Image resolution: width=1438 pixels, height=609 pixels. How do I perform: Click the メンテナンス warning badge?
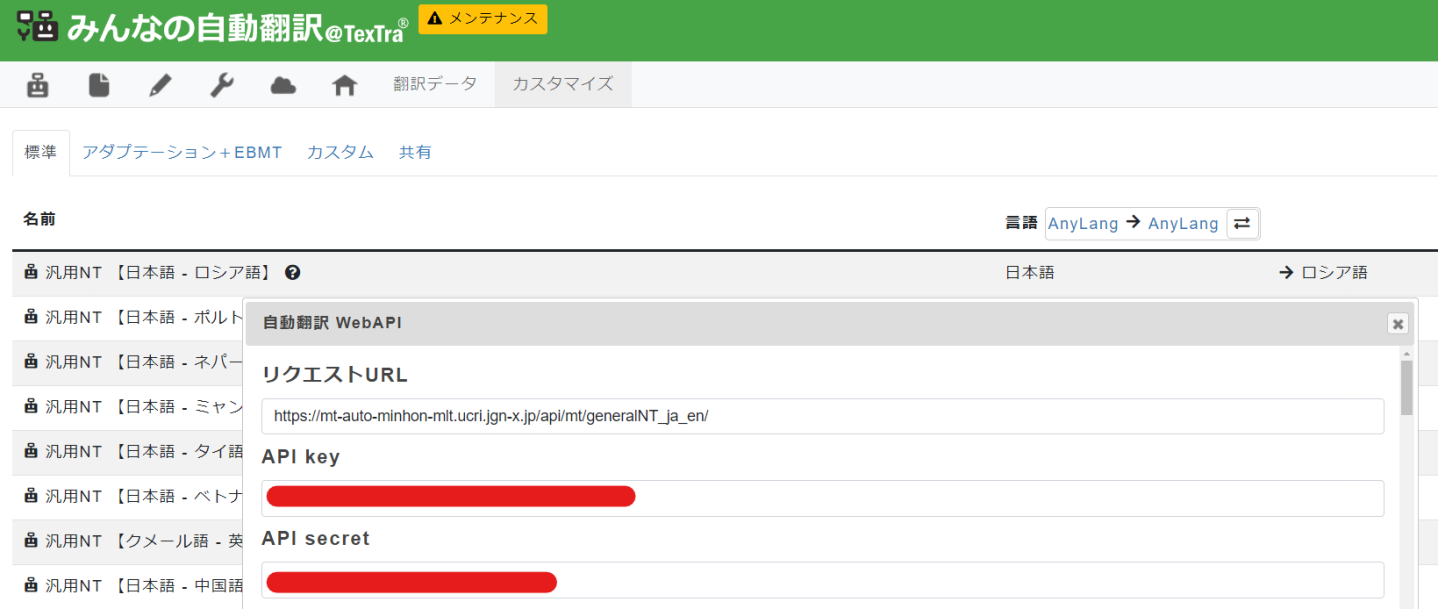pyautogui.click(x=483, y=19)
